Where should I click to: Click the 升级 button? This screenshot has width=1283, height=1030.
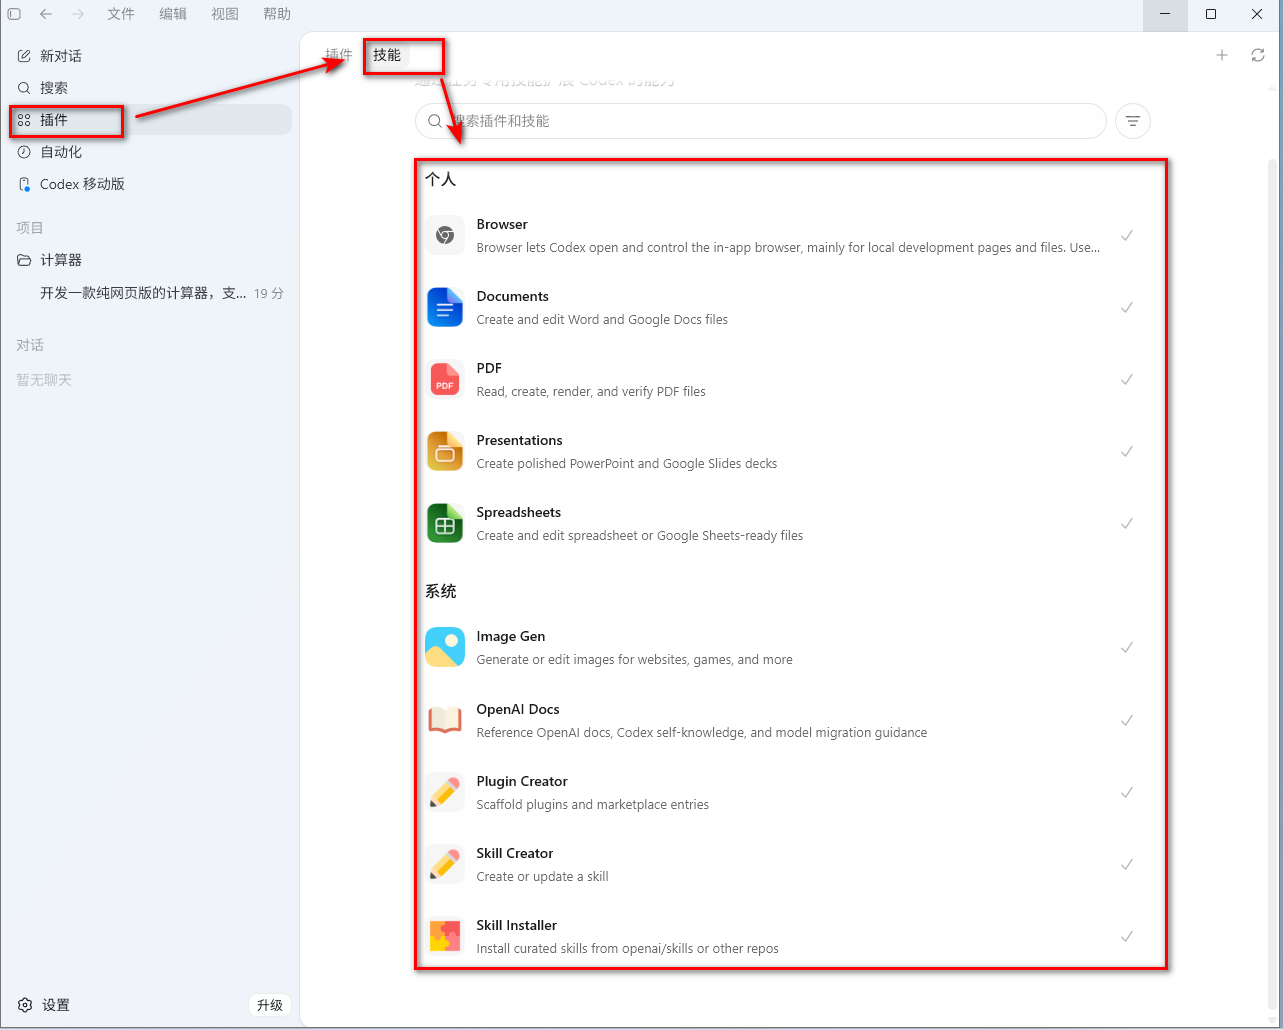pyautogui.click(x=269, y=1005)
